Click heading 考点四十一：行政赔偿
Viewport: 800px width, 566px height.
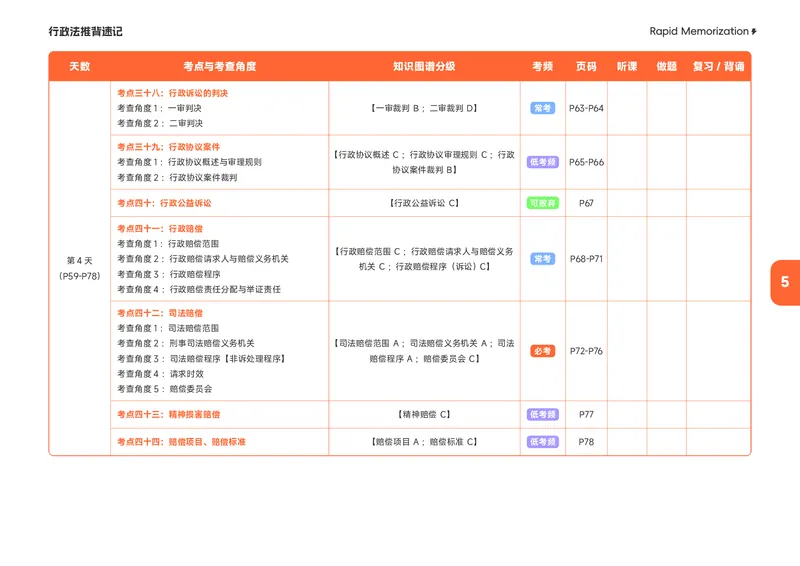160,229
